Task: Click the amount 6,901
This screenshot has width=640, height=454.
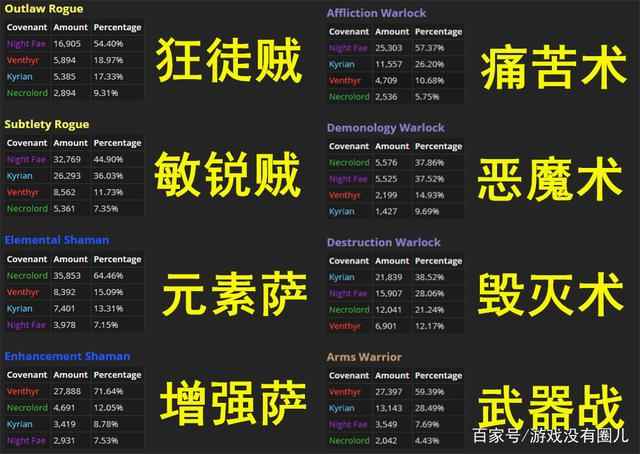Action: click(386, 326)
